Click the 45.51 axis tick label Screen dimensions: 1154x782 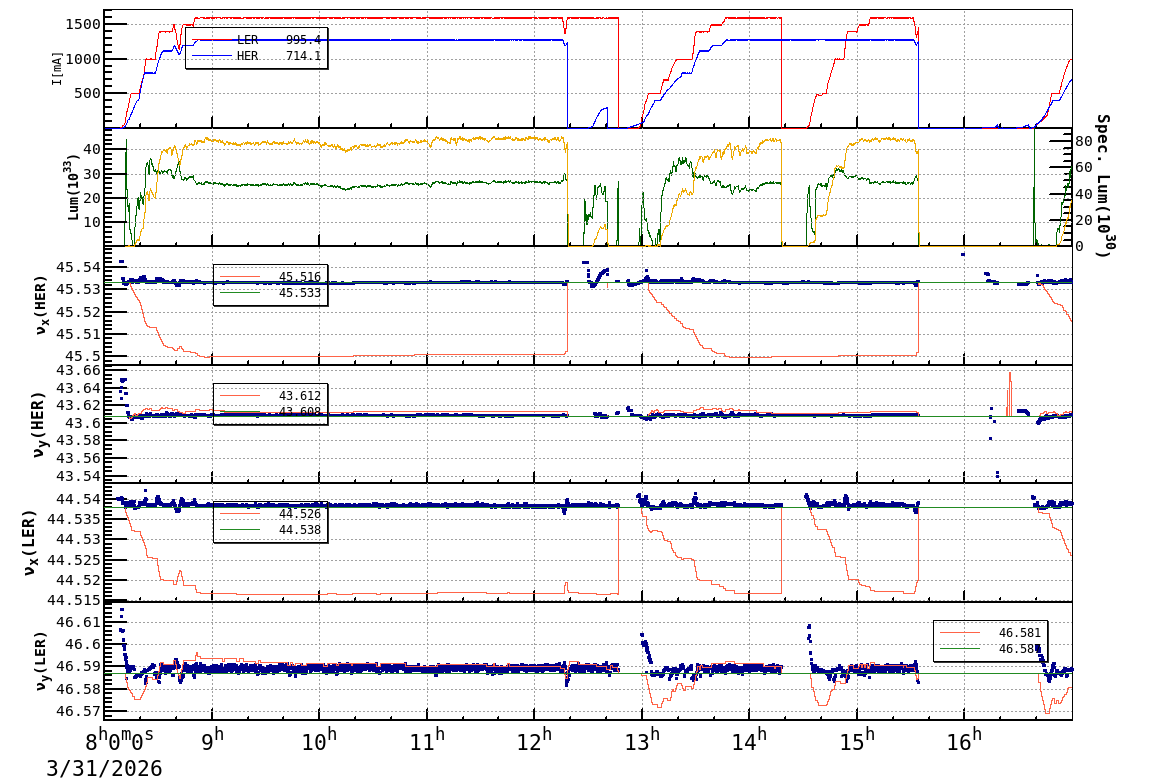click(x=79, y=334)
